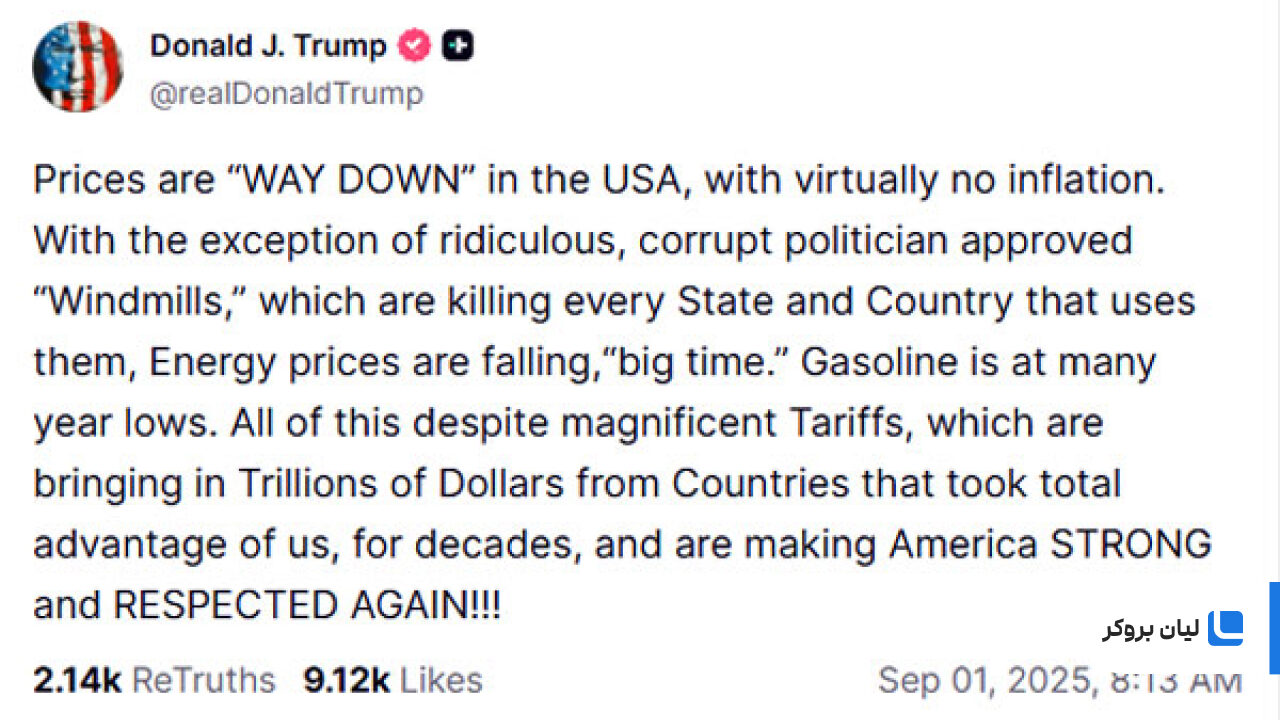1281x720 pixels.
Task: Click "RESPECTED AGAIN!!!" at the post's end
Action: click(x=307, y=604)
